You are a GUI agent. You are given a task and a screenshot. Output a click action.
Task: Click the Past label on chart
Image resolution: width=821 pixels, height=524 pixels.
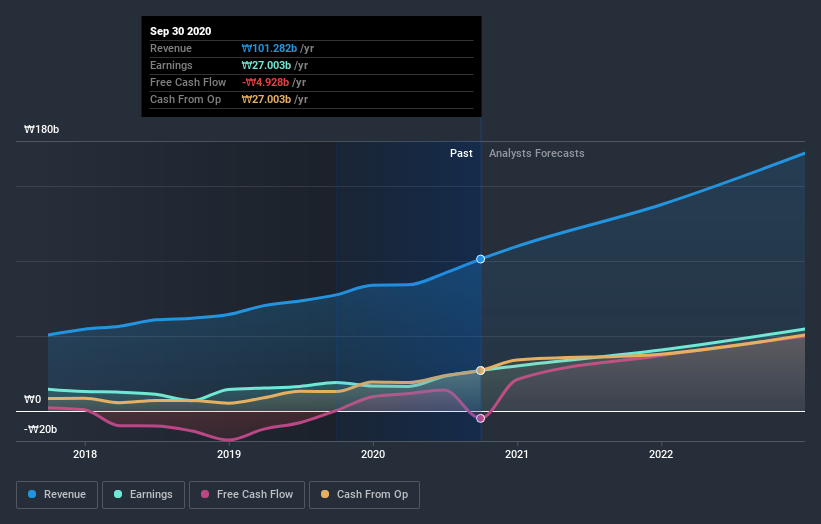(461, 153)
